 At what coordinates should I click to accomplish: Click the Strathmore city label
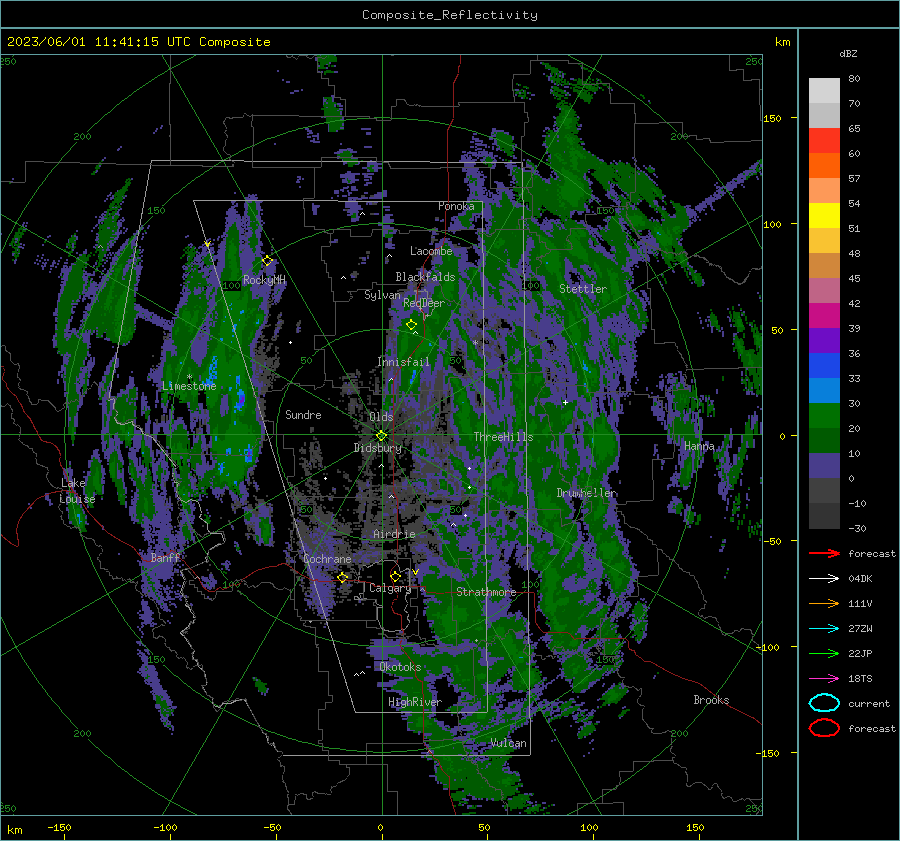pos(486,592)
